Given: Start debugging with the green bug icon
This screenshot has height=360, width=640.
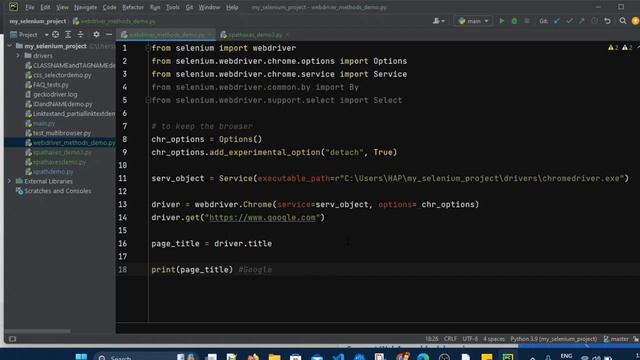Looking at the screenshot, I should tap(514, 21).
